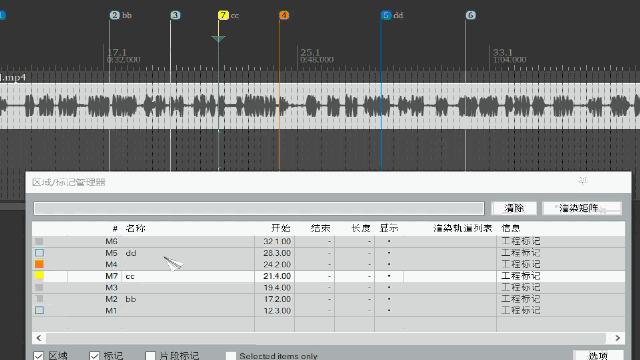Image resolution: width=640 pixels, height=360 pixels.
Task: Click the blue outlined swatch of M1
Action: coord(39,310)
